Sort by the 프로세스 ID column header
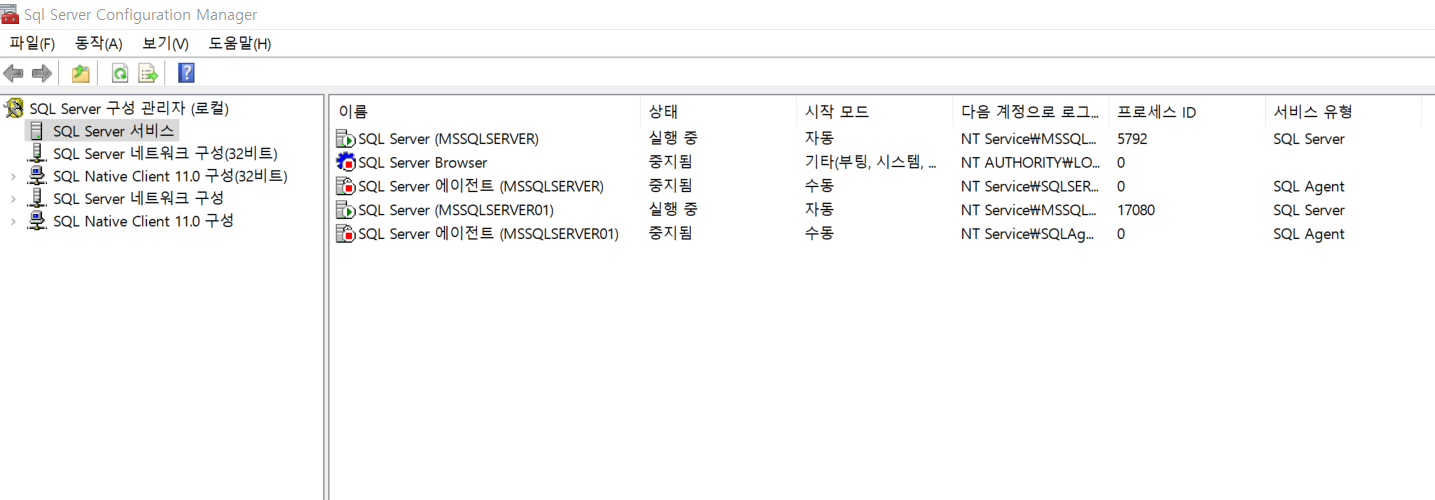Viewport: 1435px width, 500px height. pyautogui.click(x=1186, y=112)
